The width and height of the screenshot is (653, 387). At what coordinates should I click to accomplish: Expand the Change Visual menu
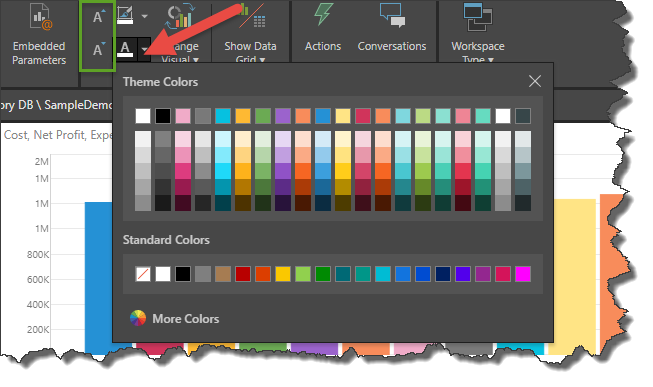(x=180, y=53)
